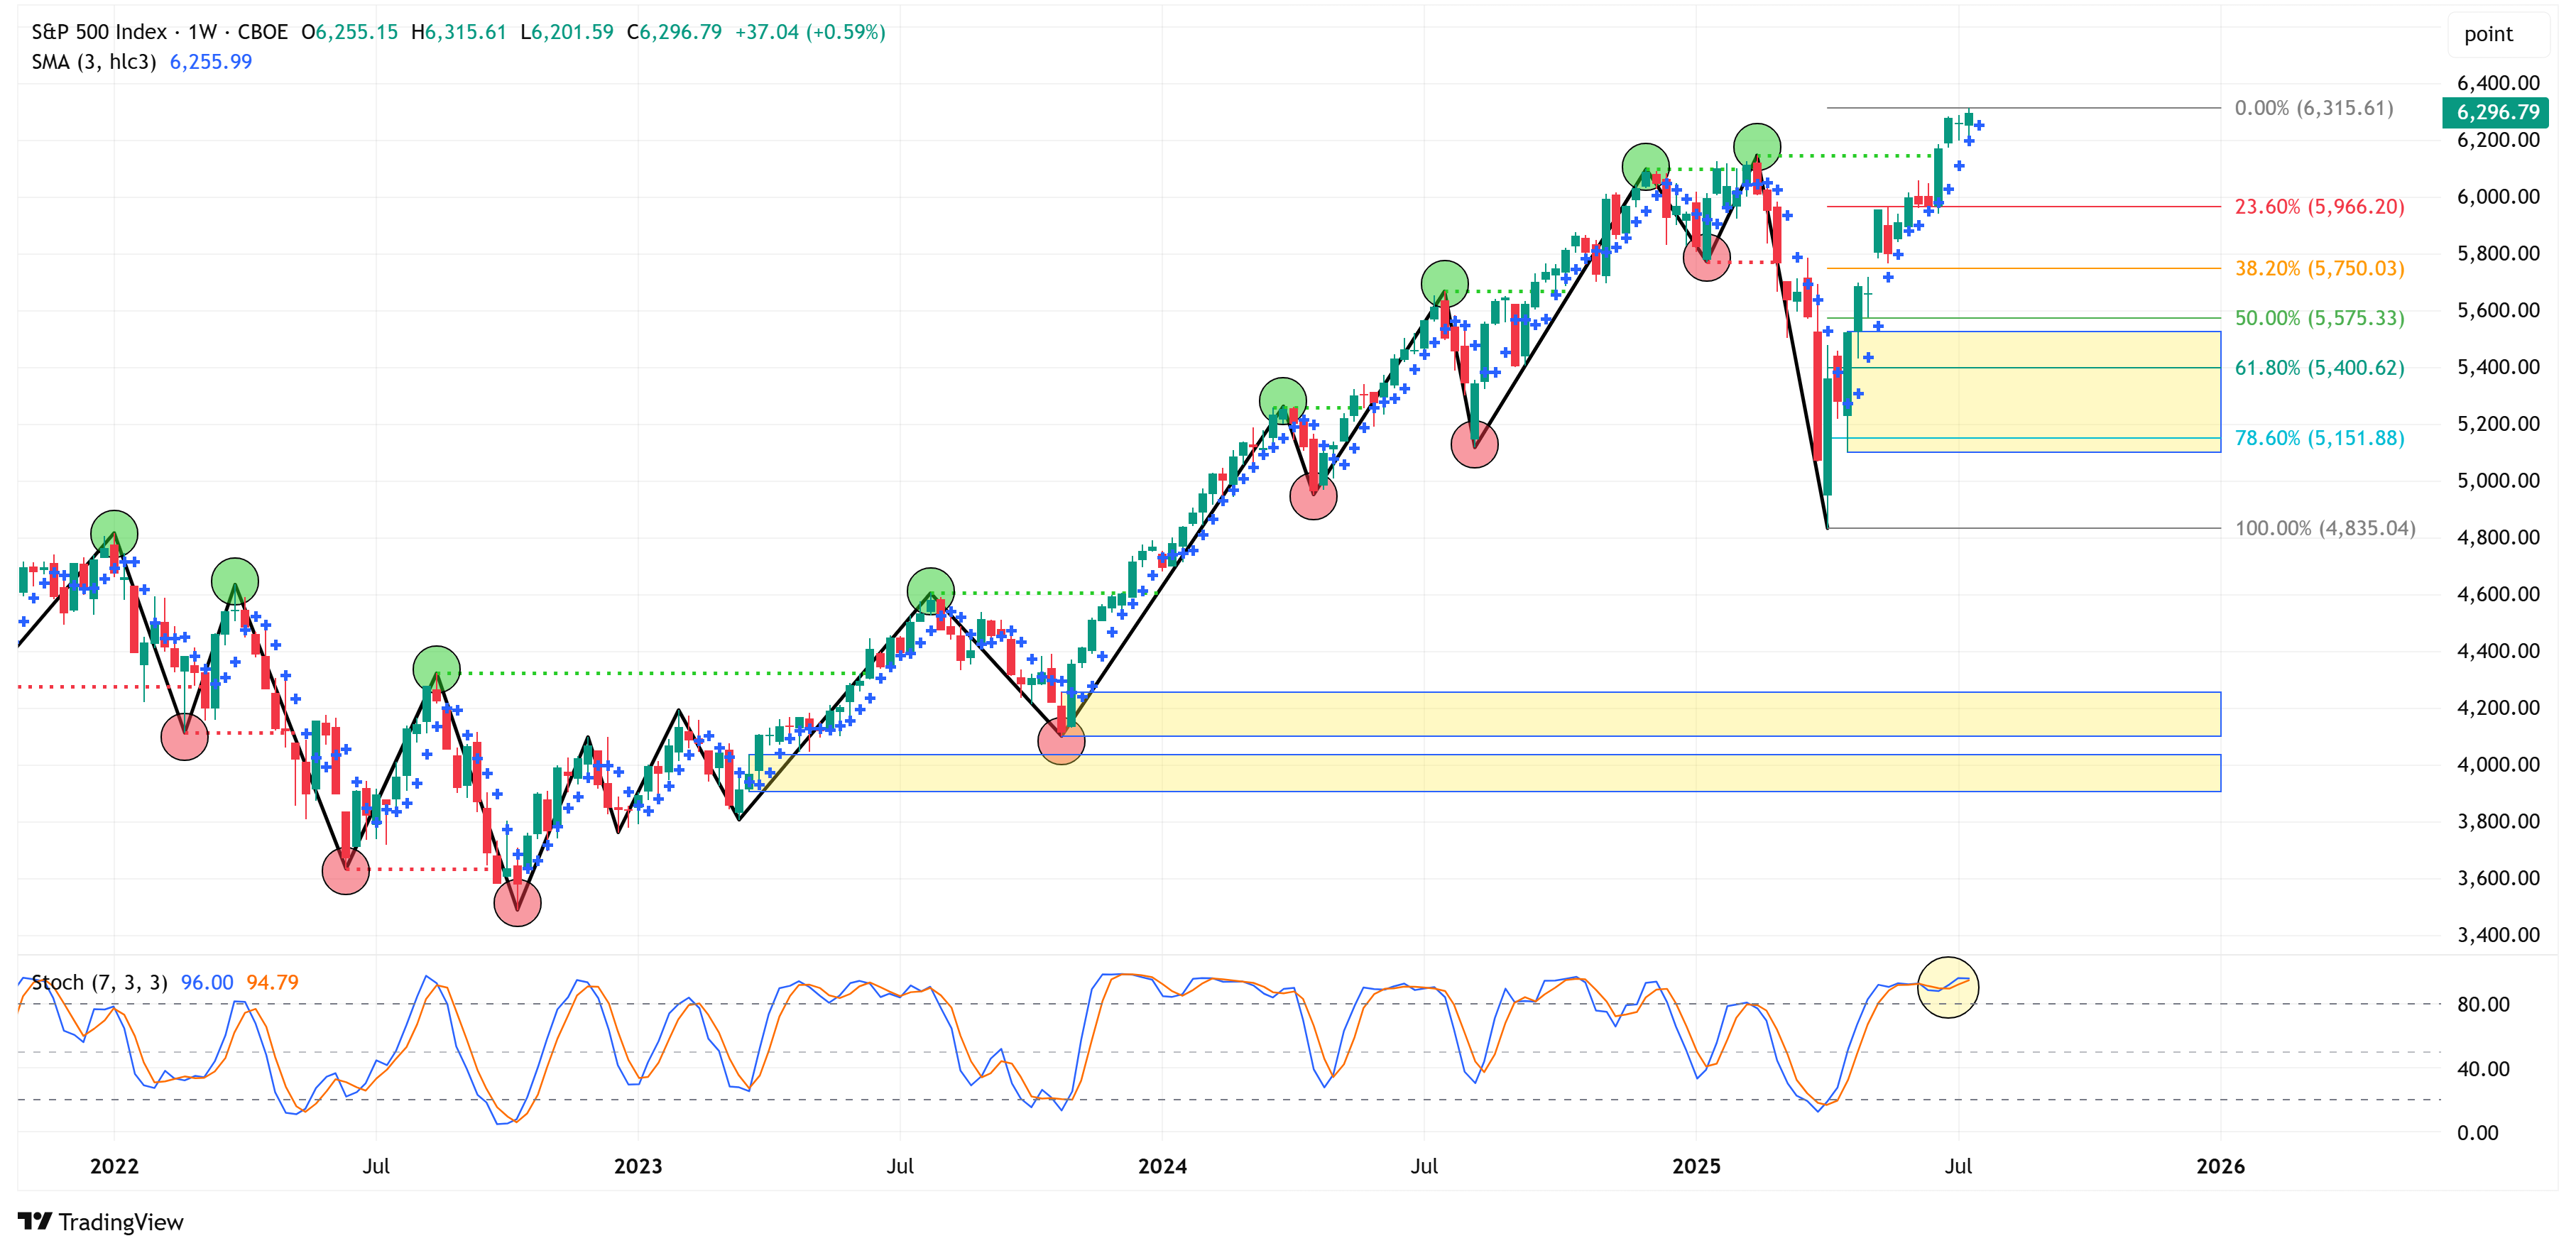Image resolution: width=2576 pixels, height=1253 pixels.
Task: Click the lowest red swing-low circle
Action: tap(517, 903)
